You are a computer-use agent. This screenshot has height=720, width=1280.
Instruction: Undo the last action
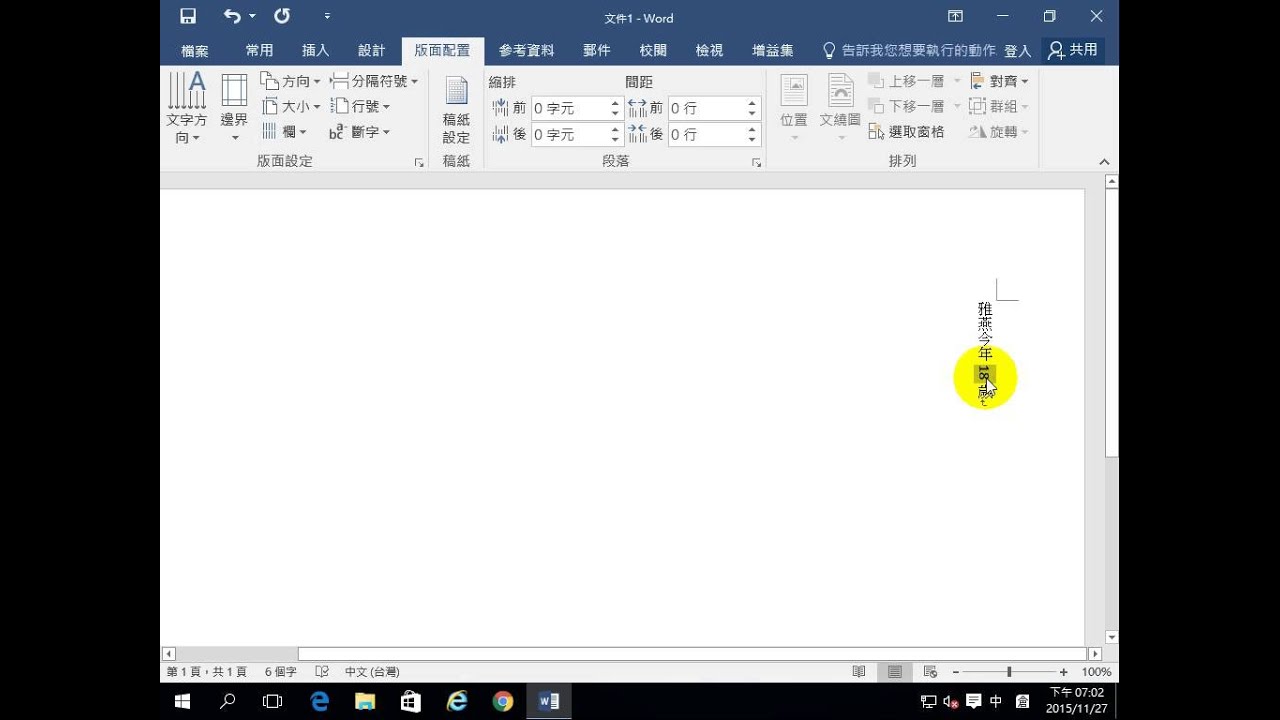point(232,16)
